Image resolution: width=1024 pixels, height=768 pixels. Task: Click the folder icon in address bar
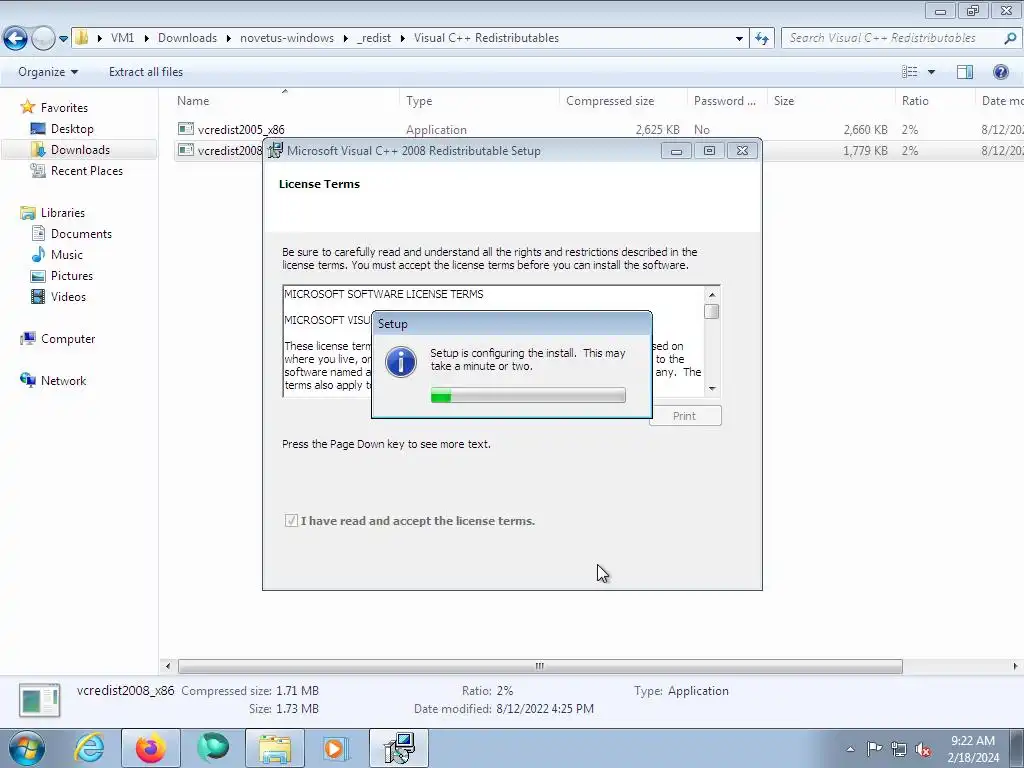point(82,38)
